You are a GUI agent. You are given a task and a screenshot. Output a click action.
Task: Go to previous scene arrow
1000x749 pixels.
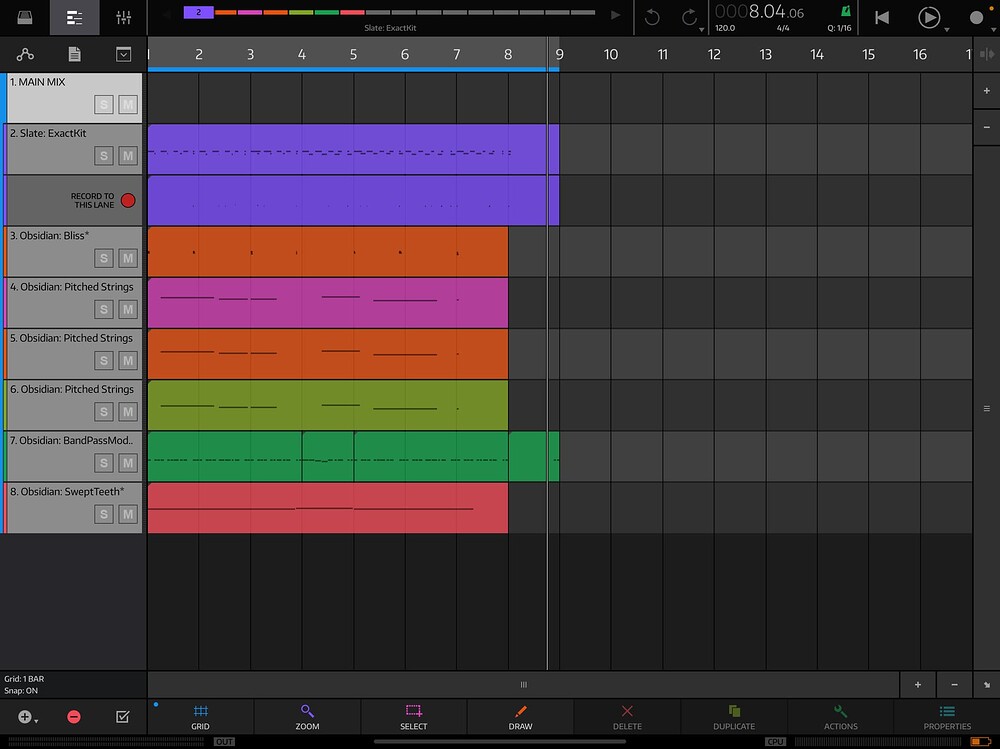tap(167, 15)
